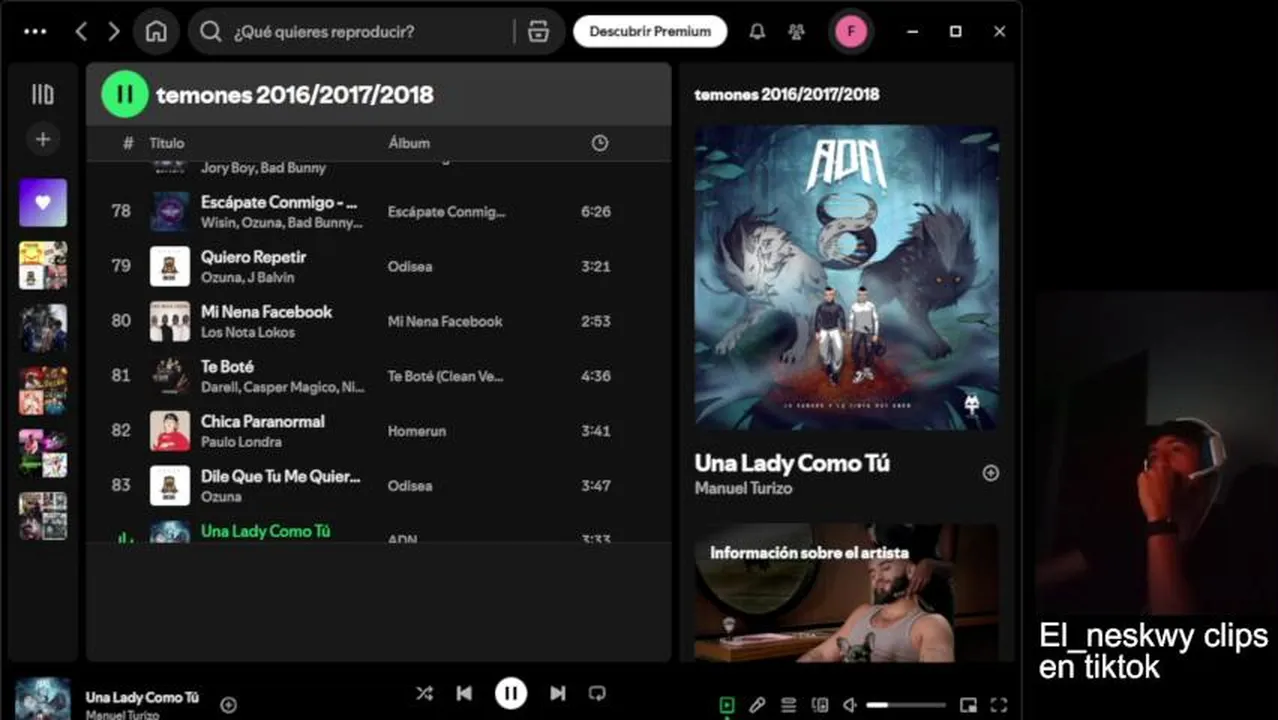Show lyrics with microphone icon
Screen dimensions: 1278x720
pos(757,705)
